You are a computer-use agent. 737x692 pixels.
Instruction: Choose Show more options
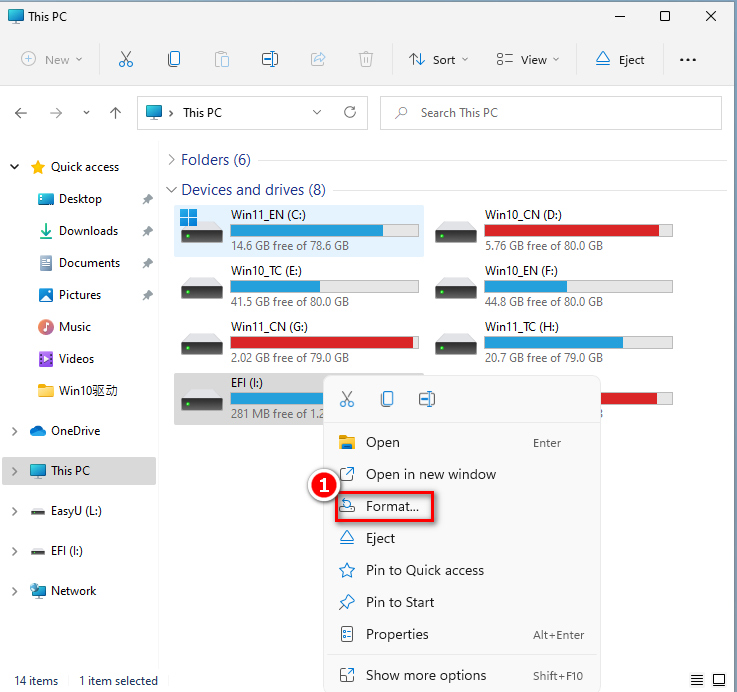tap(462, 676)
